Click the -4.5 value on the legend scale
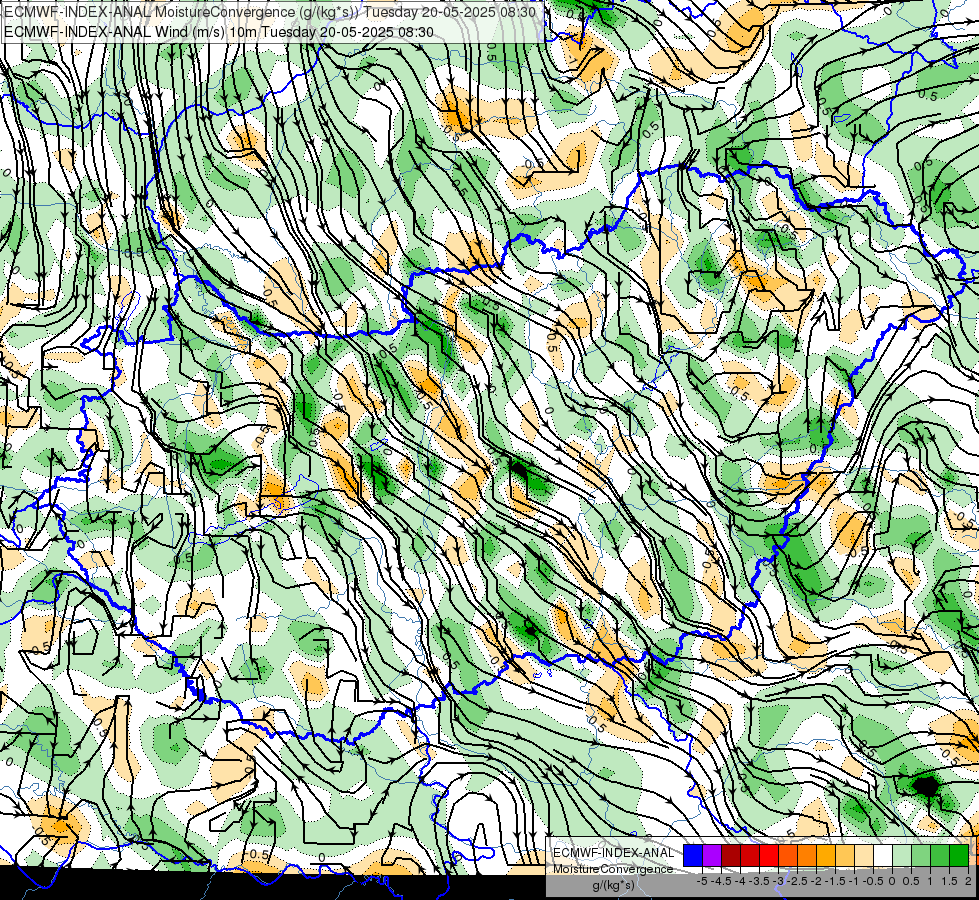Screen dimensions: 979x900 pyautogui.click(x=721, y=881)
